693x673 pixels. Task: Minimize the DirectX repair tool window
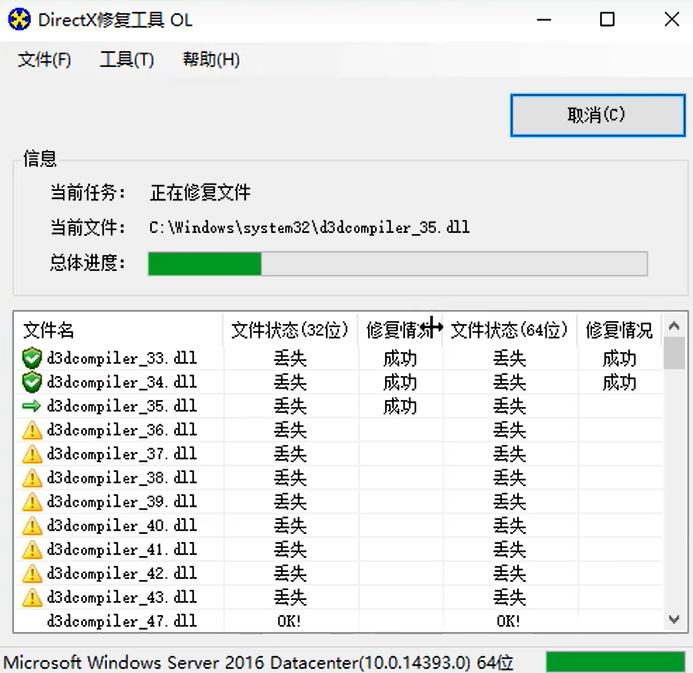[x=544, y=20]
